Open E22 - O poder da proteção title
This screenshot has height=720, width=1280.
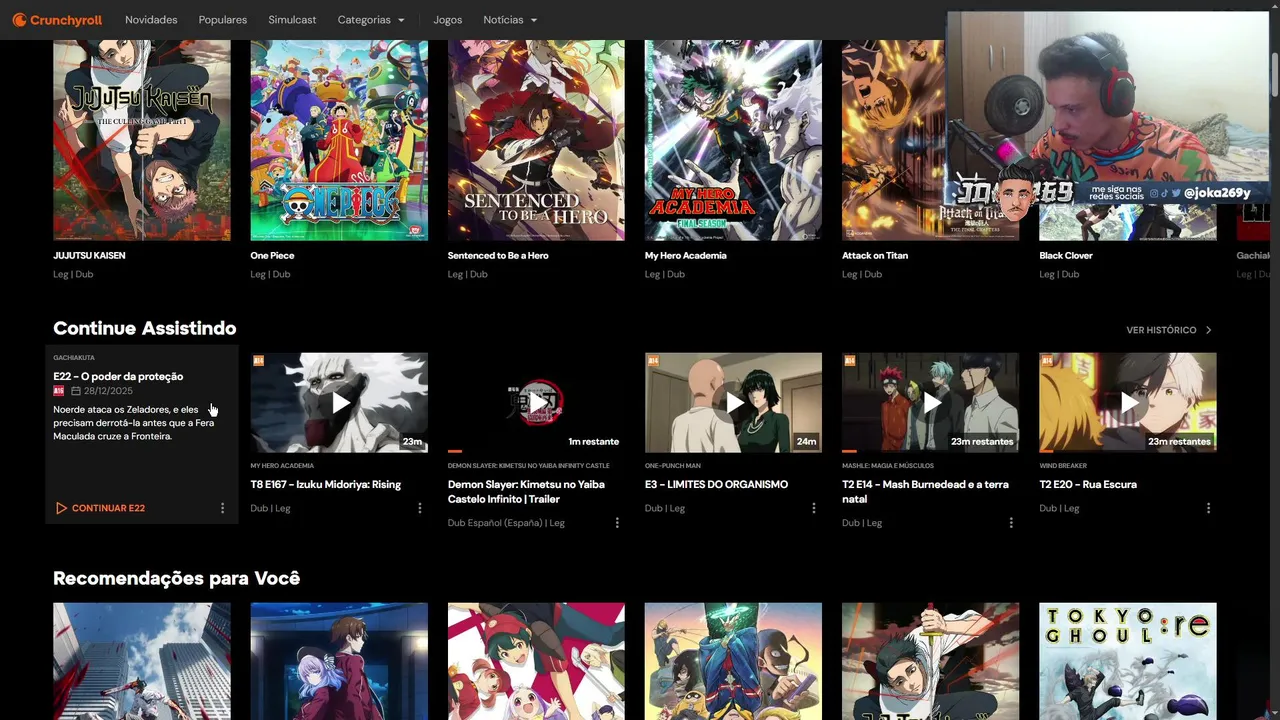click(x=118, y=376)
